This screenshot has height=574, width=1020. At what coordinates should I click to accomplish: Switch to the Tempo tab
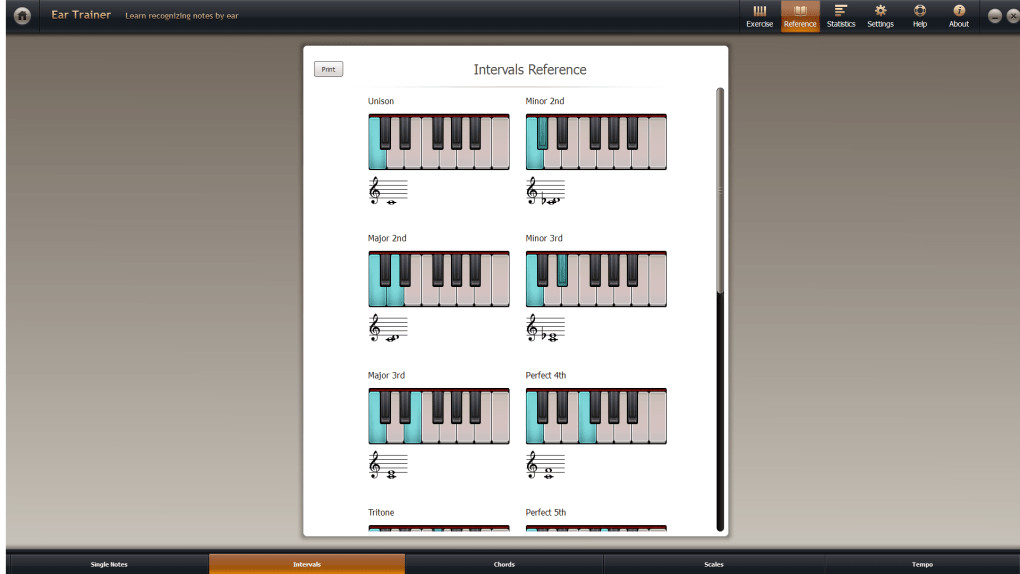click(x=922, y=564)
